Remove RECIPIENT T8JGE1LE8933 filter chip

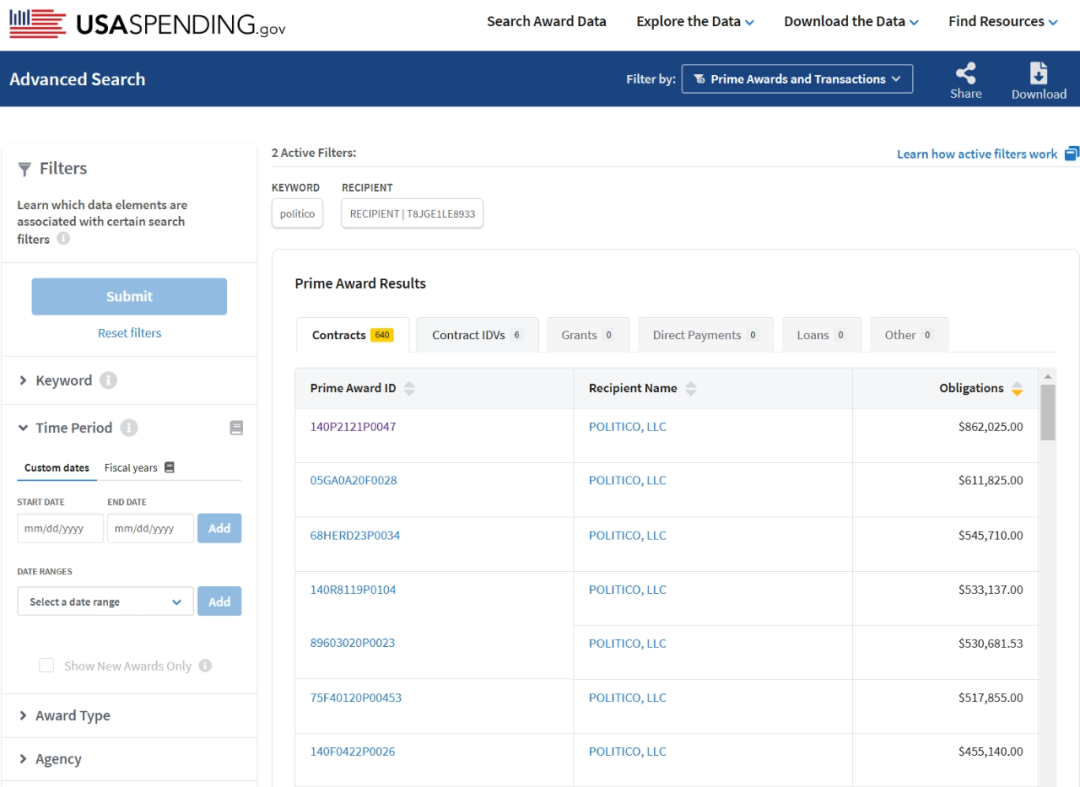412,213
